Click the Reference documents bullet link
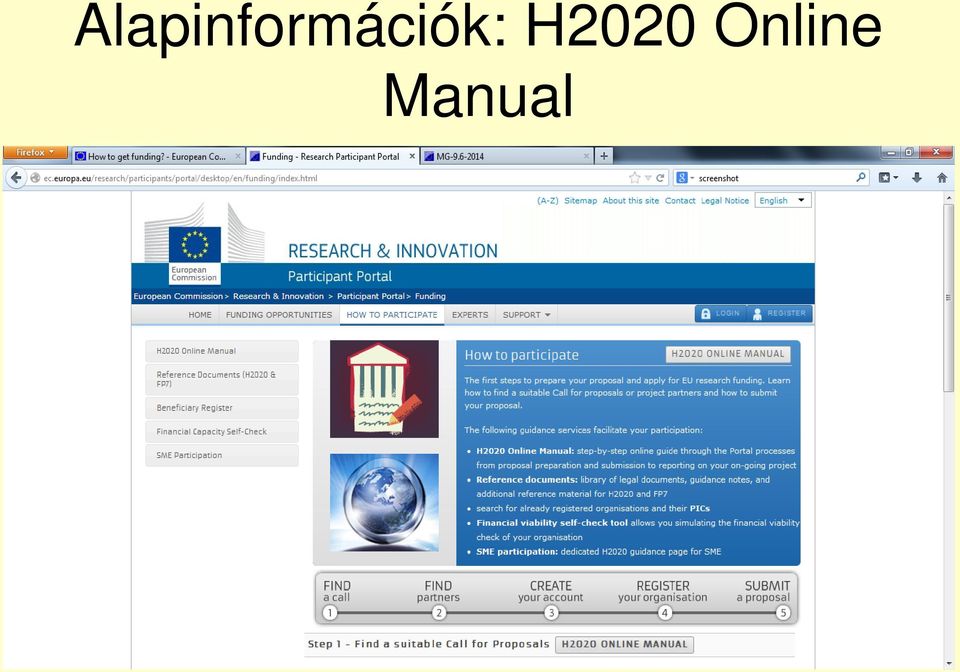 (x=527, y=480)
